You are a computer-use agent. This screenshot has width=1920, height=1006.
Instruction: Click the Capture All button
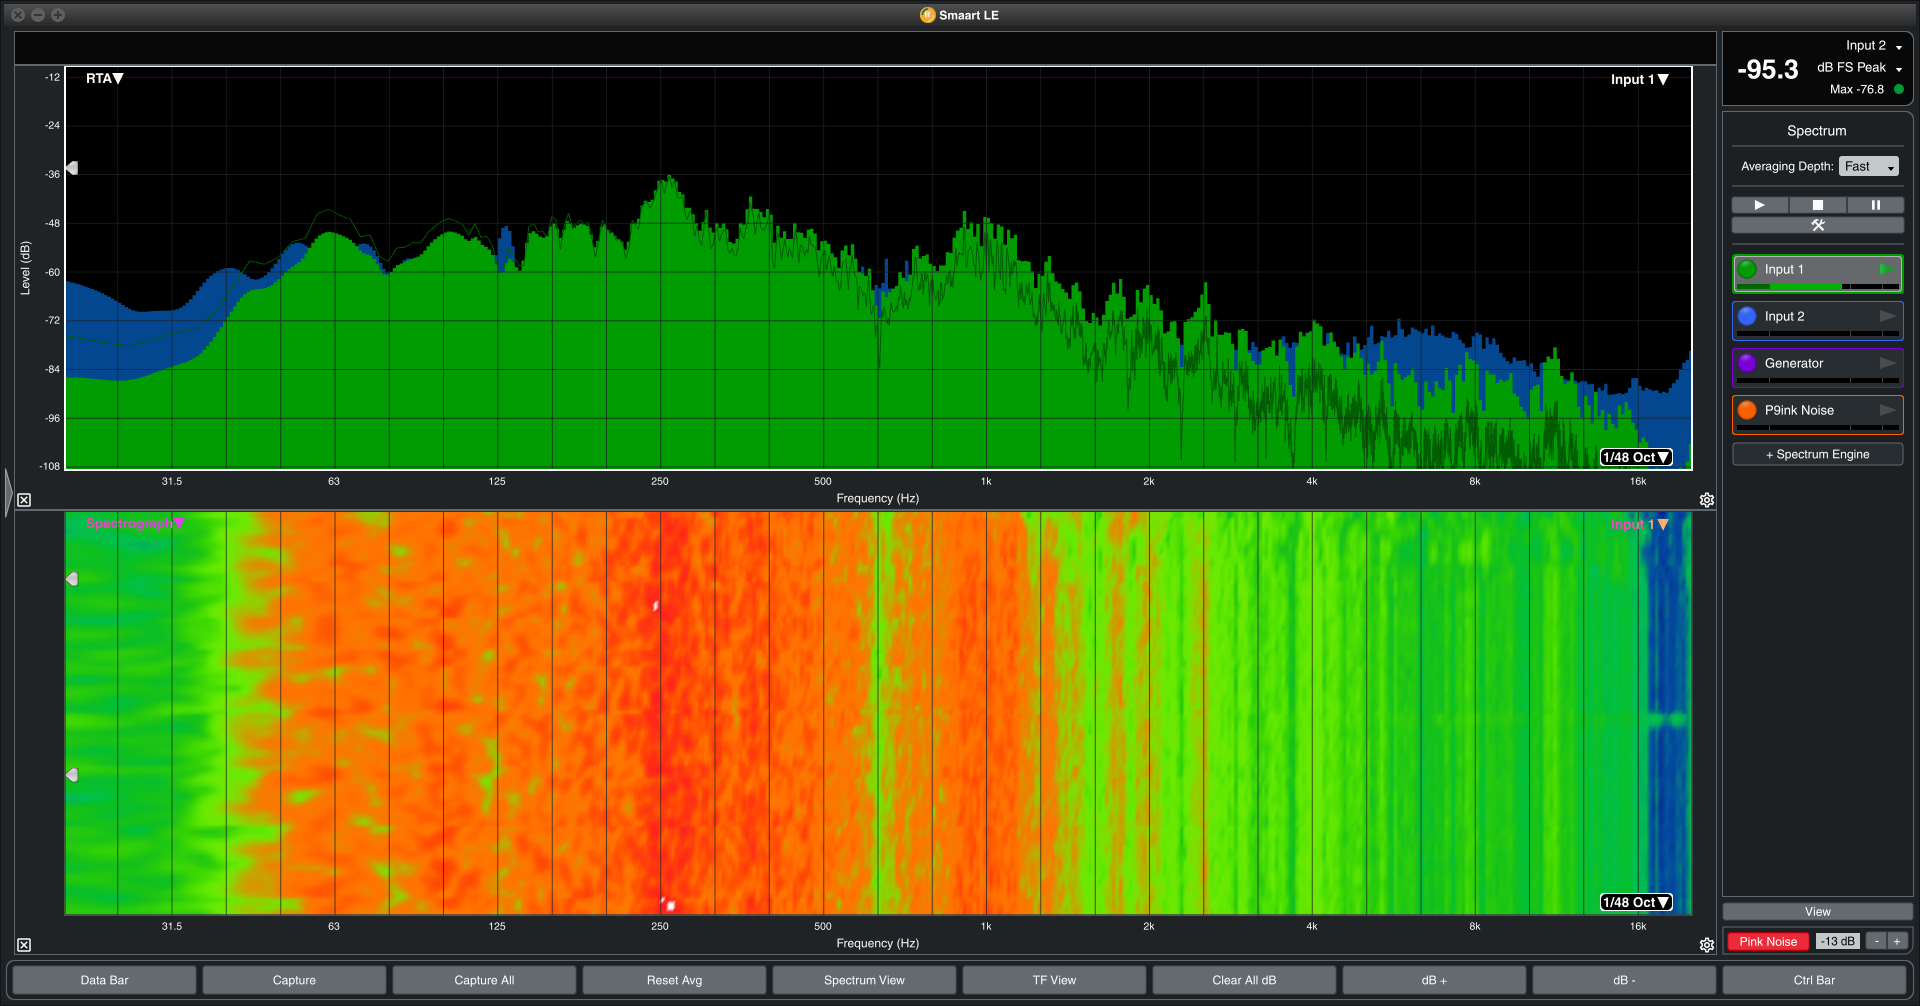tap(484, 980)
